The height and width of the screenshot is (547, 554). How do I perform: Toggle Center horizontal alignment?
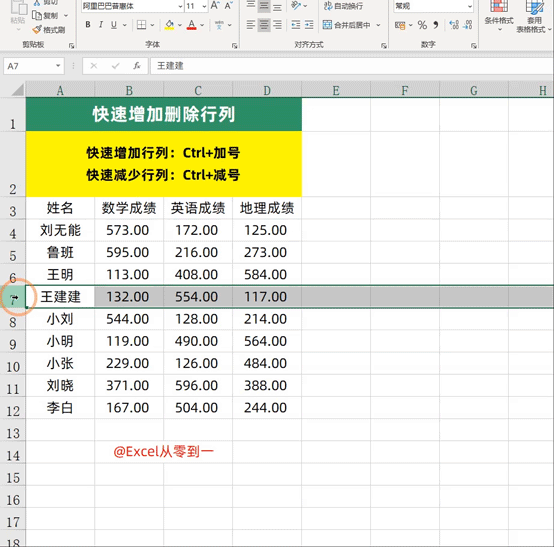[264, 25]
